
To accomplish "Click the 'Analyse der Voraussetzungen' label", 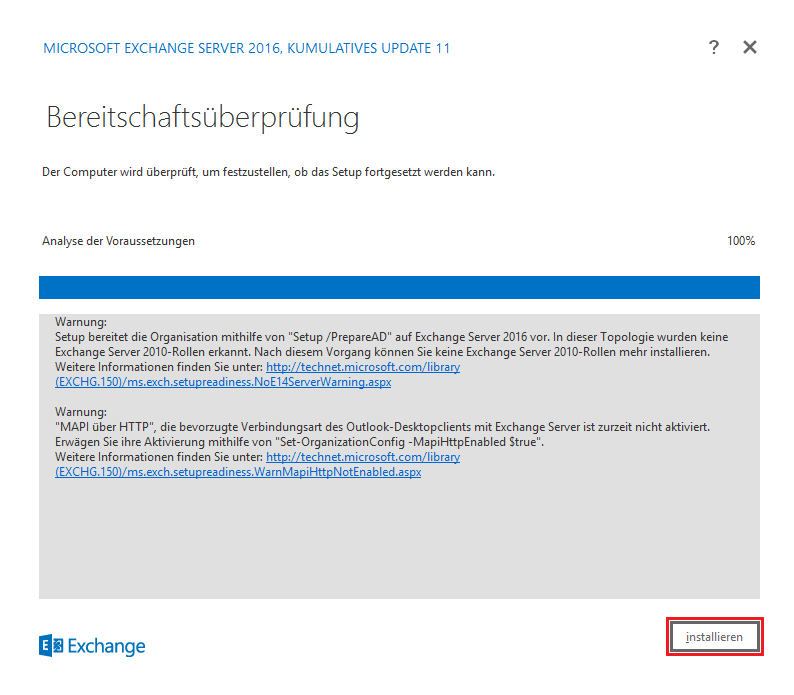I will (118, 241).
